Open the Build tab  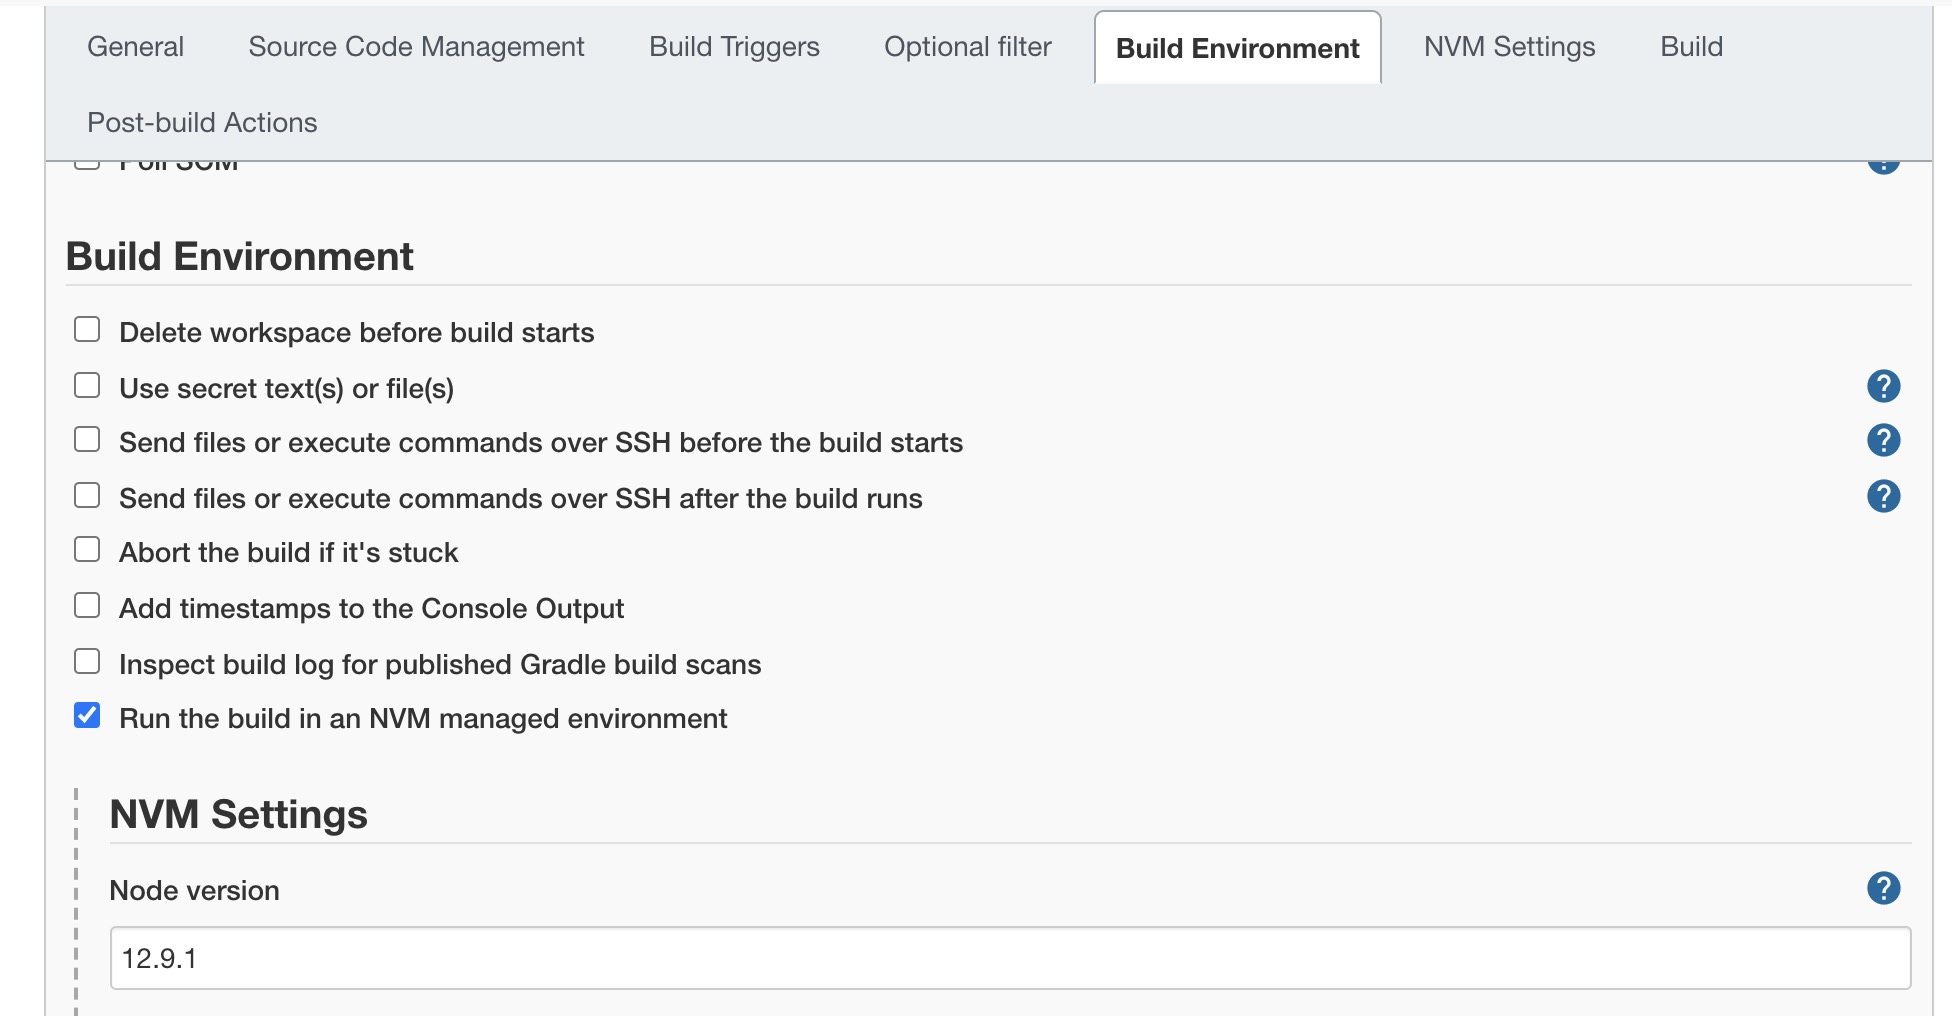point(1691,47)
